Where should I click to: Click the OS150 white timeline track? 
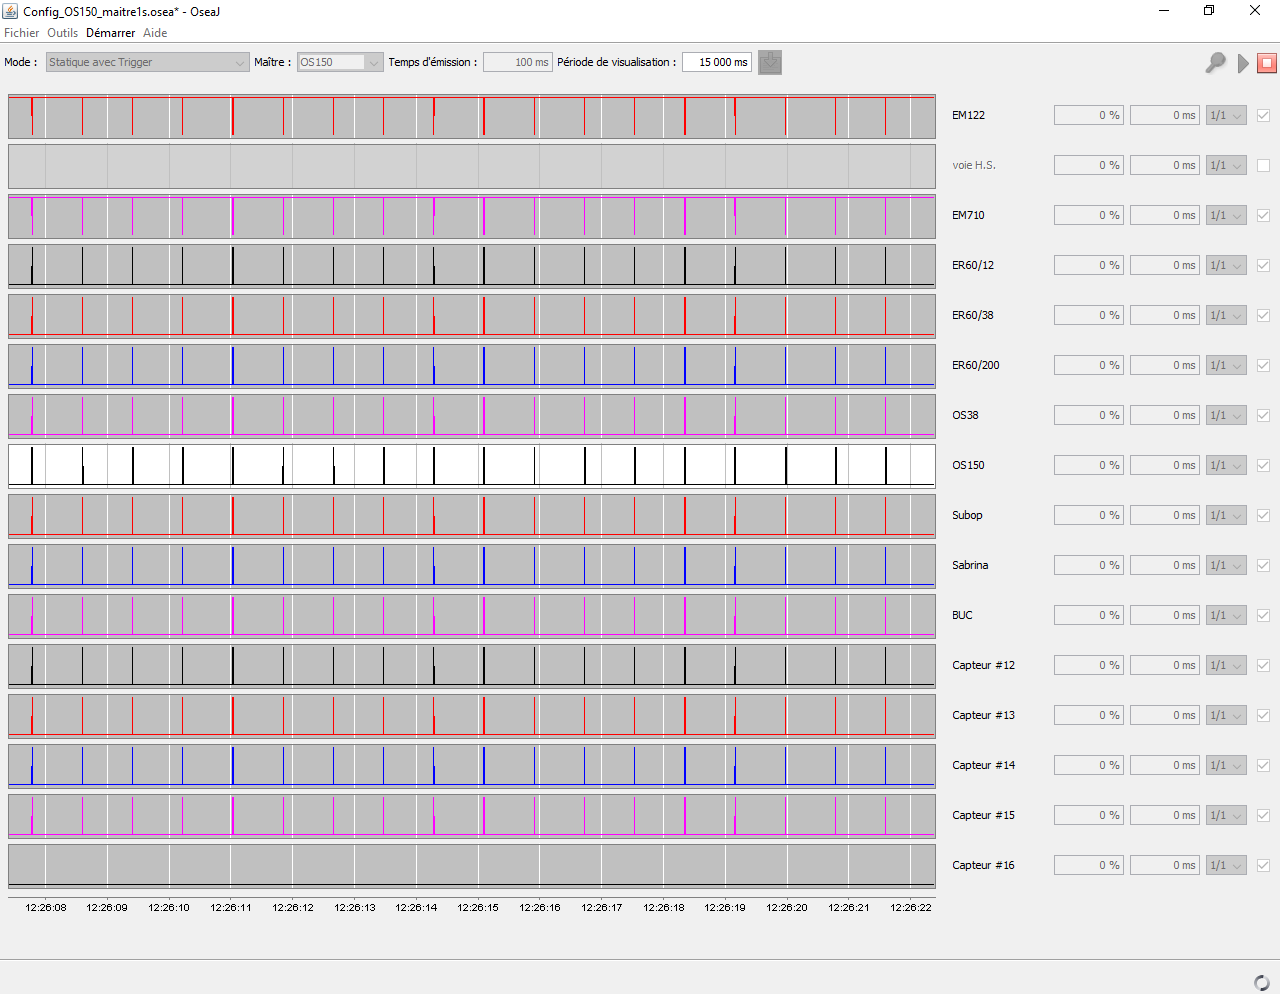coord(472,465)
